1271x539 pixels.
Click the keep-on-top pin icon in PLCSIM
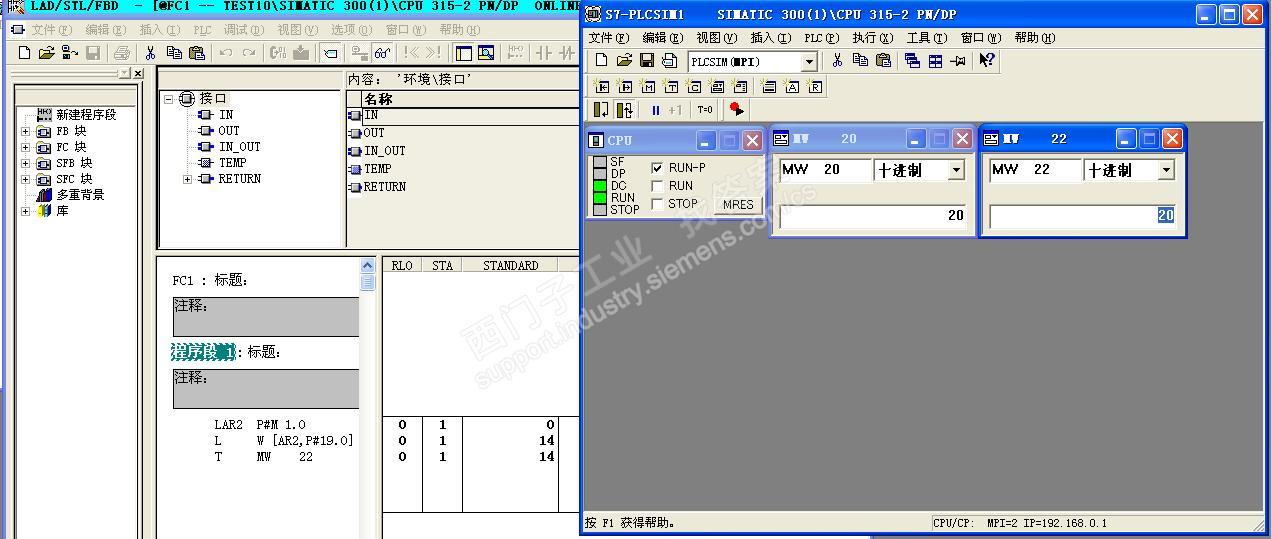pyautogui.click(x=958, y=61)
